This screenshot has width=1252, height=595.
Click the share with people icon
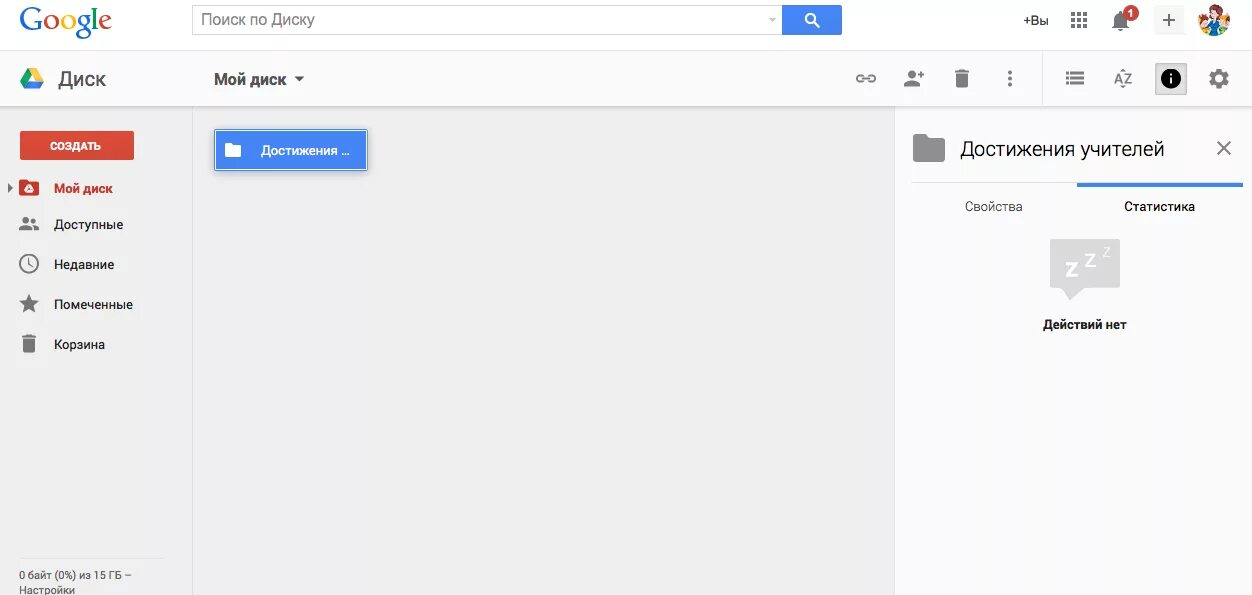[x=914, y=79]
